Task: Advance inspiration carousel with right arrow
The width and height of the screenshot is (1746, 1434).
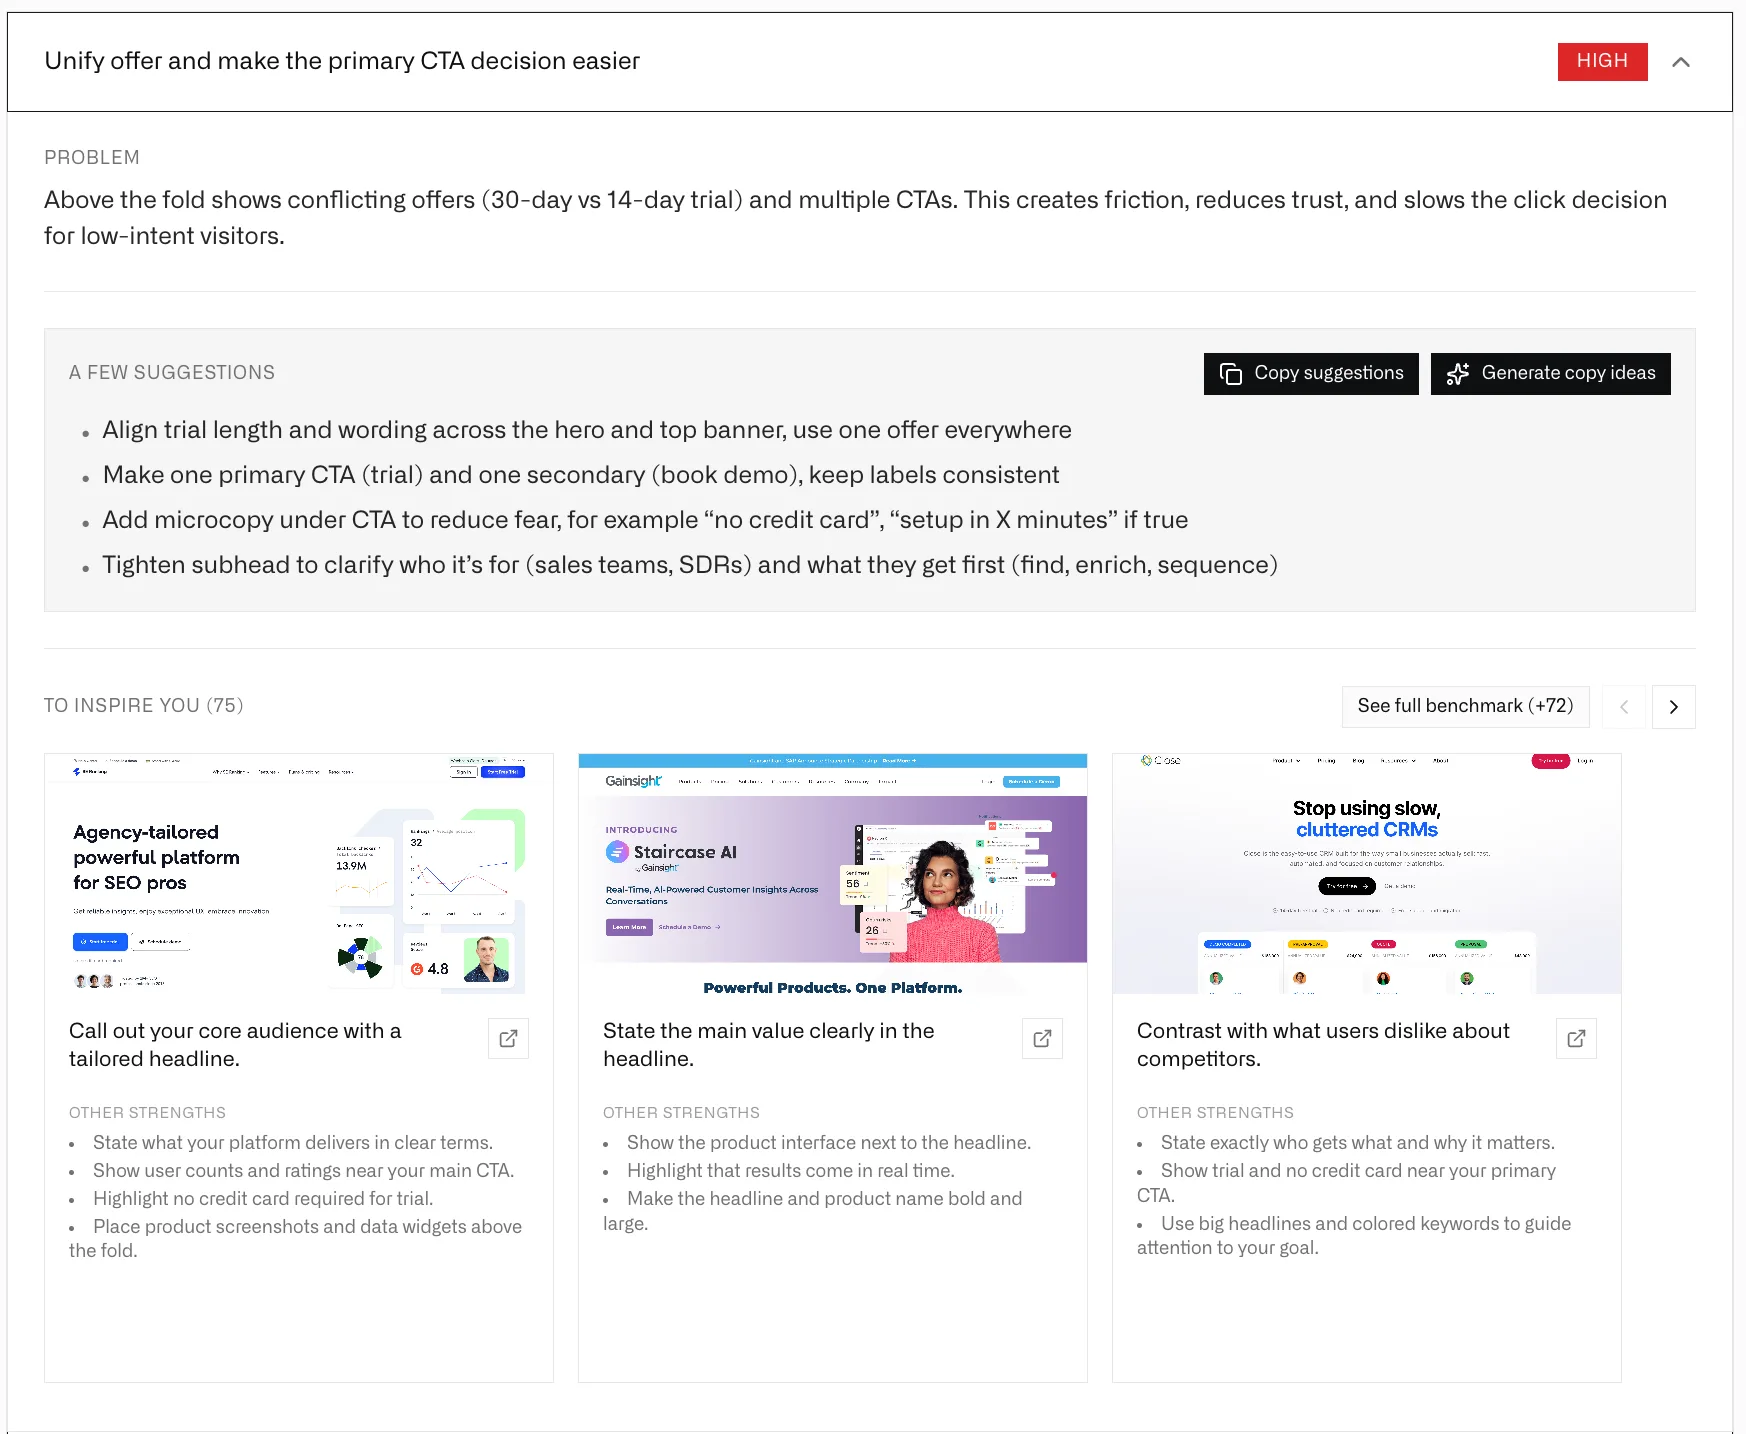Action: (x=1673, y=707)
